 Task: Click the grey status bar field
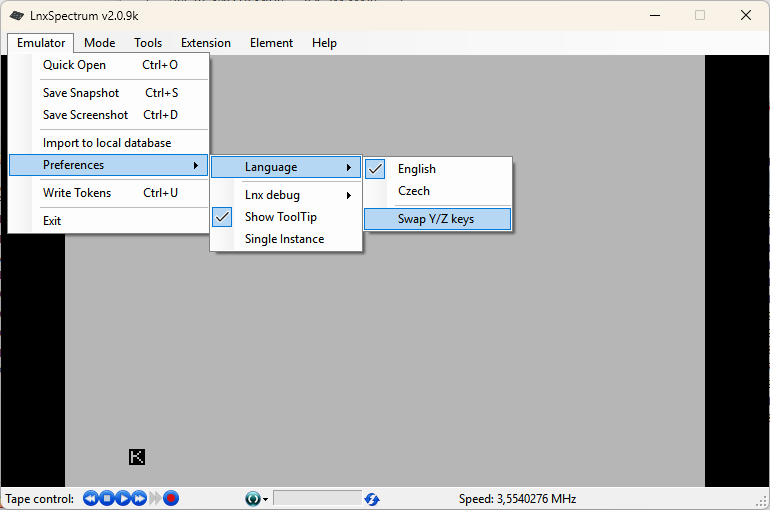(317, 498)
